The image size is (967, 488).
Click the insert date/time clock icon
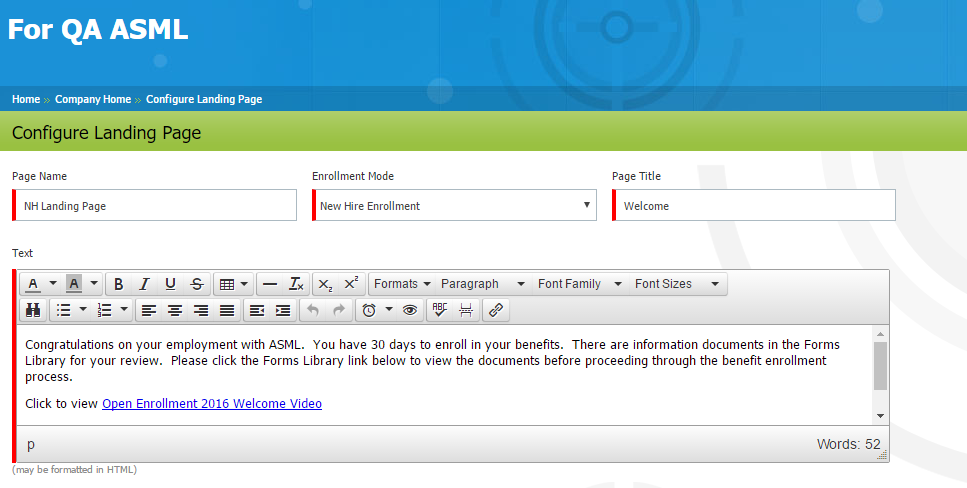click(x=369, y=310)
